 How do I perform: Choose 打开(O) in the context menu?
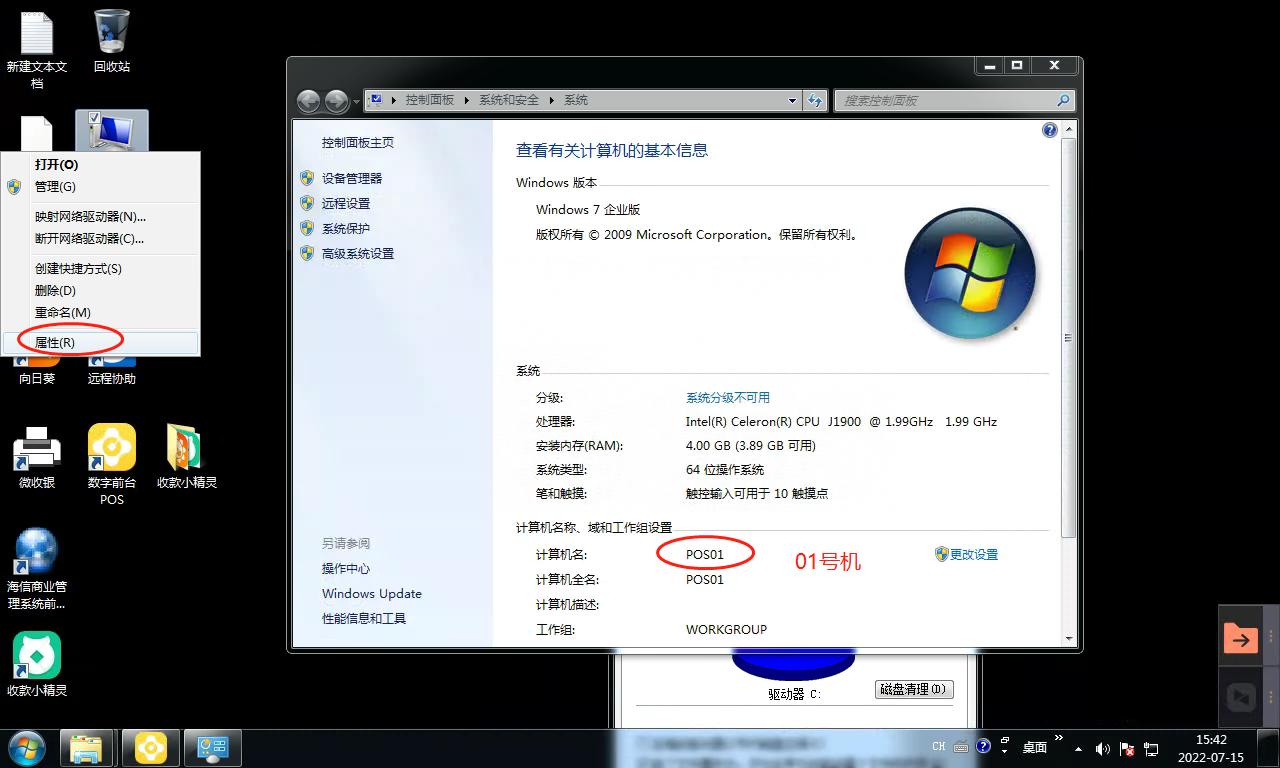pyautogui.click(x=100, y=164)
